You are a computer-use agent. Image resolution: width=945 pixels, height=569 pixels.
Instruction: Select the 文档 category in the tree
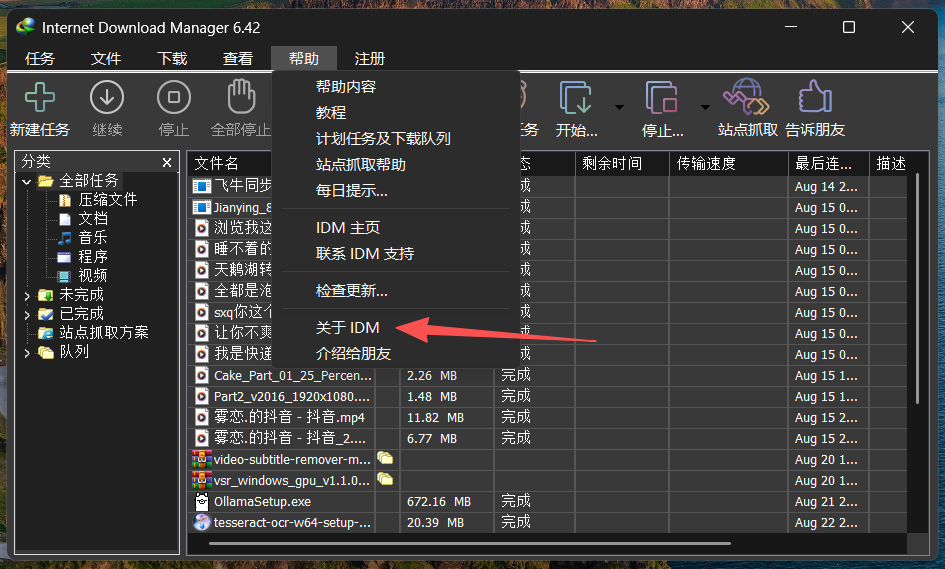tap(93, 218)
